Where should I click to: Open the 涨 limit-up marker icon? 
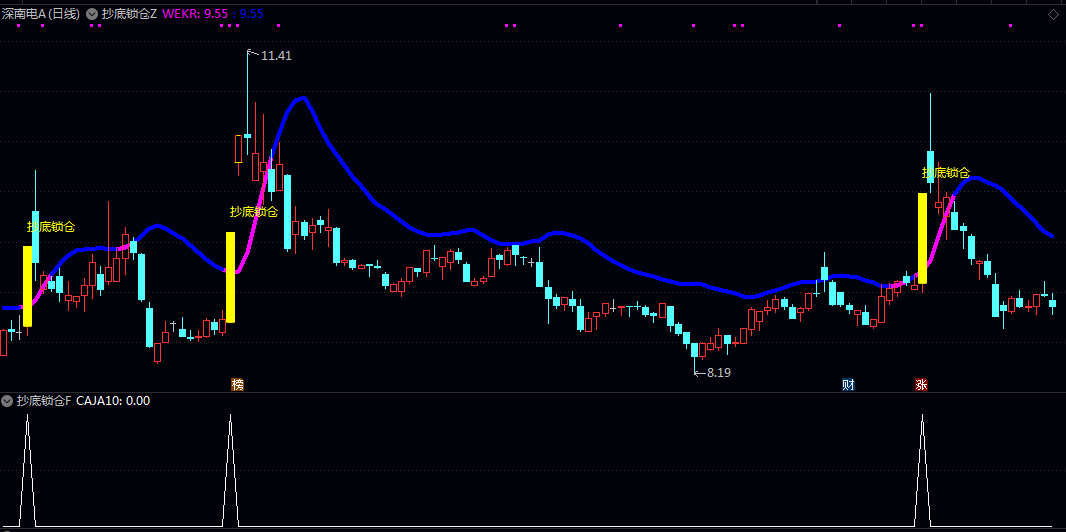pyautogui.click(x=921, y=385)
